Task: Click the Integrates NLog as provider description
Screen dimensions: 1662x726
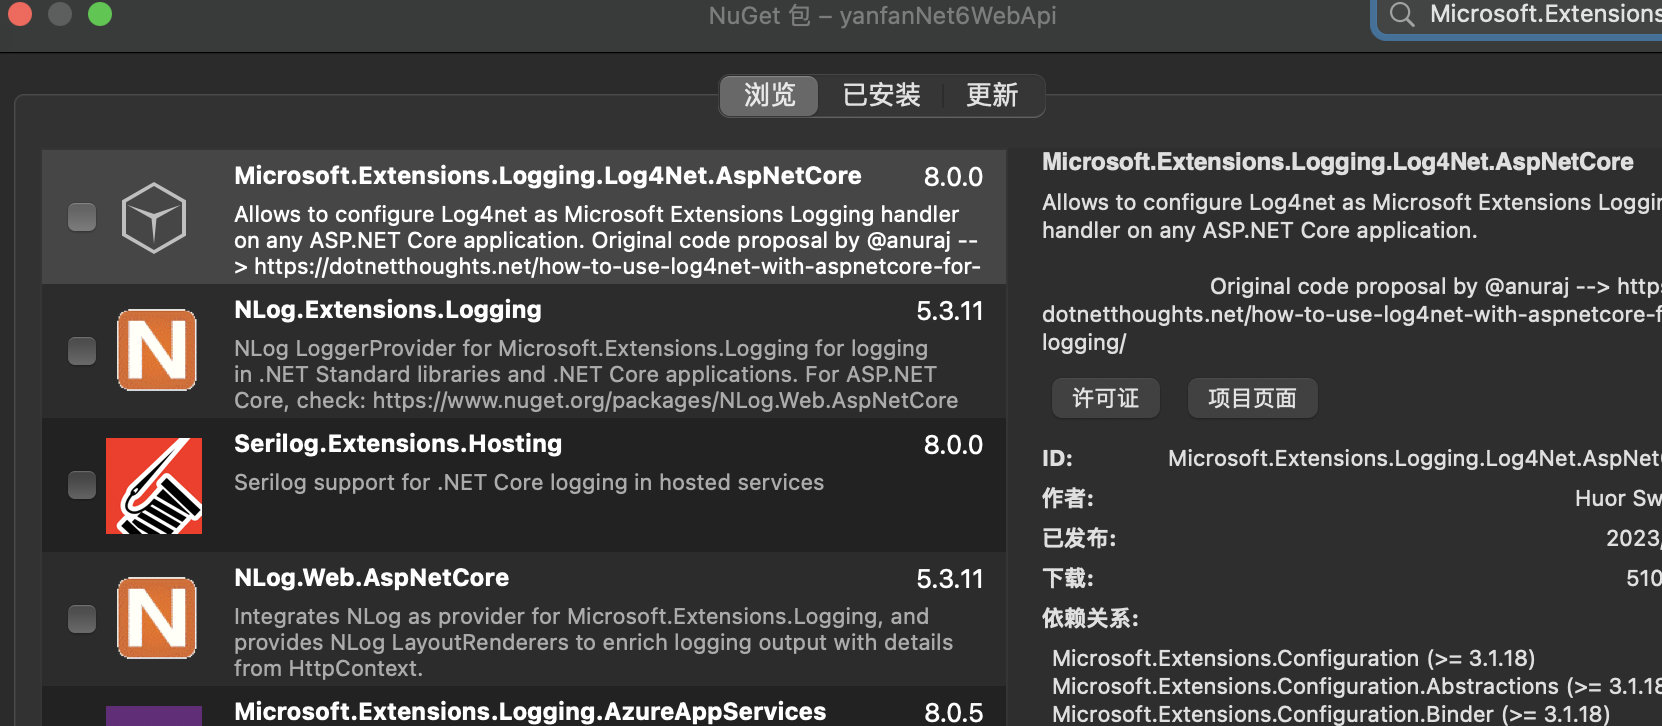Action: [594, 643]
